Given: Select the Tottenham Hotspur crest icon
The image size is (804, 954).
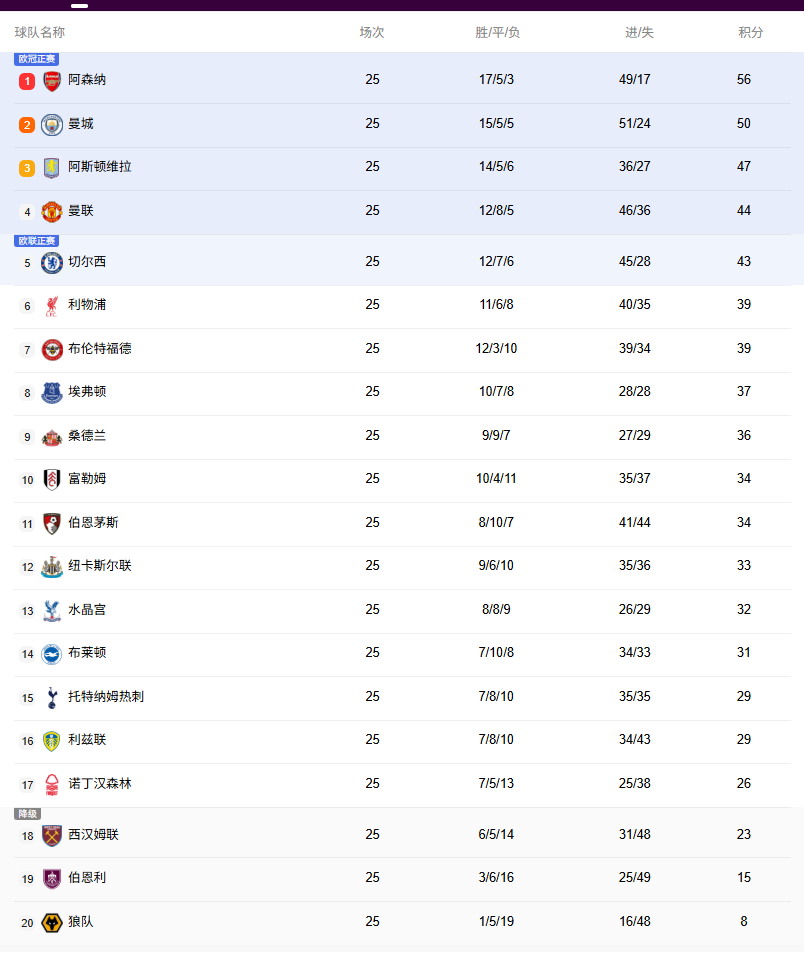Looking at the screenshot, I should point(52,697).
